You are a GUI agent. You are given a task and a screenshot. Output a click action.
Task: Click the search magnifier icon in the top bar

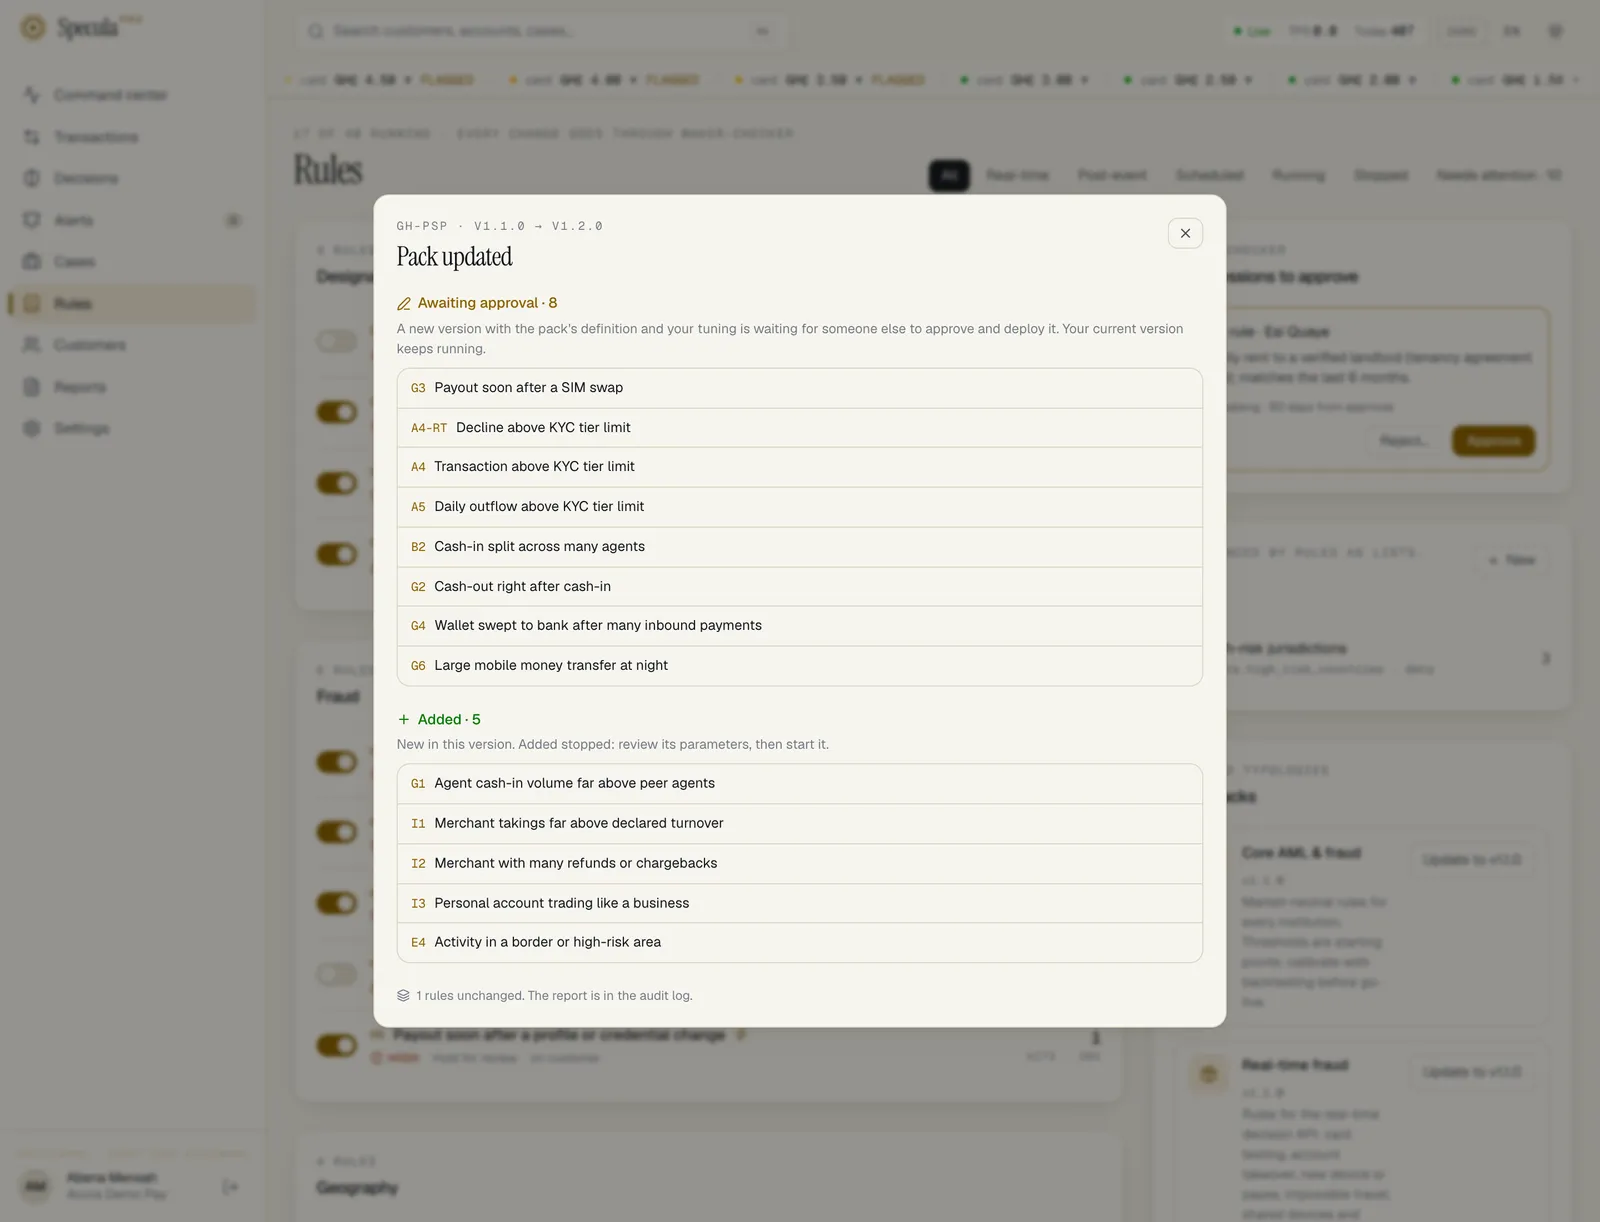click(316, 31)
